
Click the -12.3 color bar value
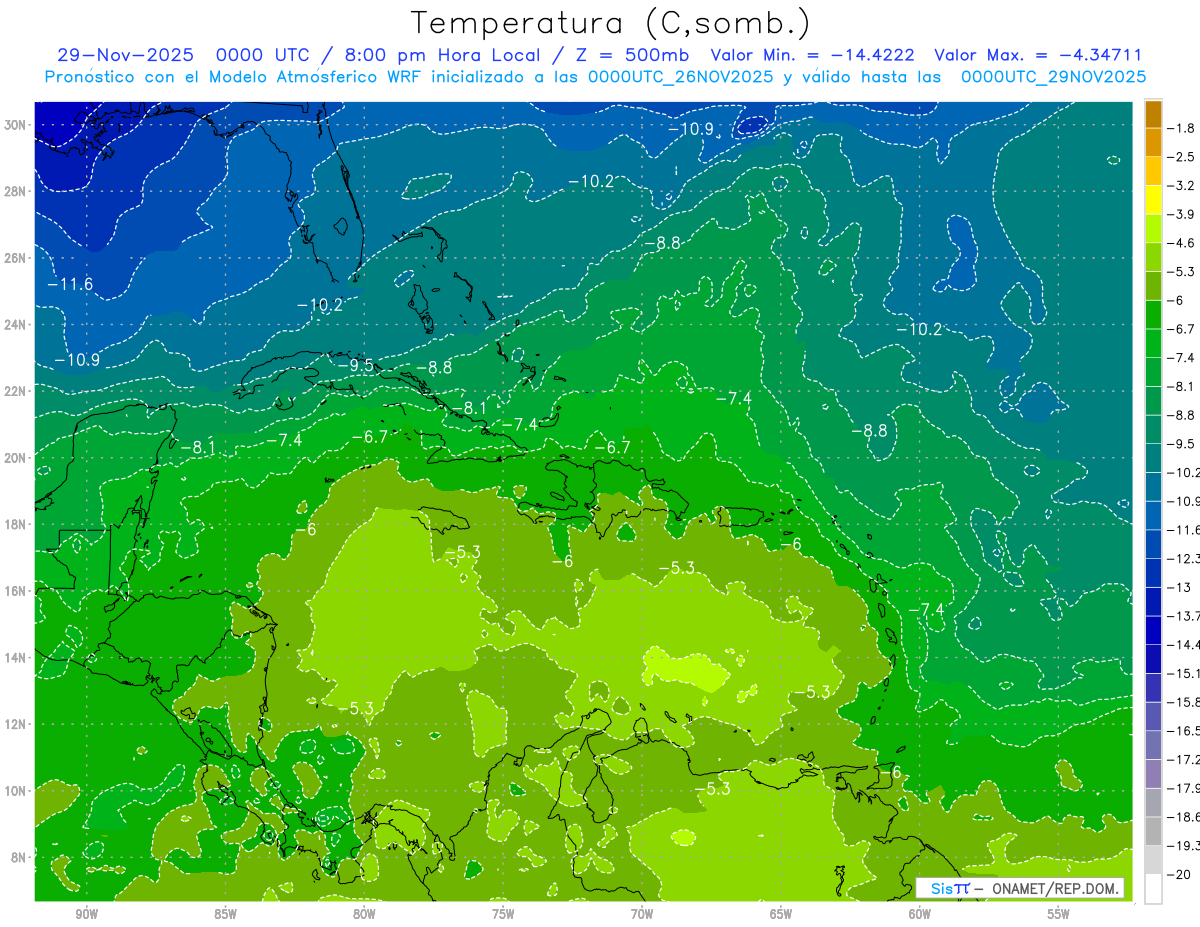click(1185, 558)
